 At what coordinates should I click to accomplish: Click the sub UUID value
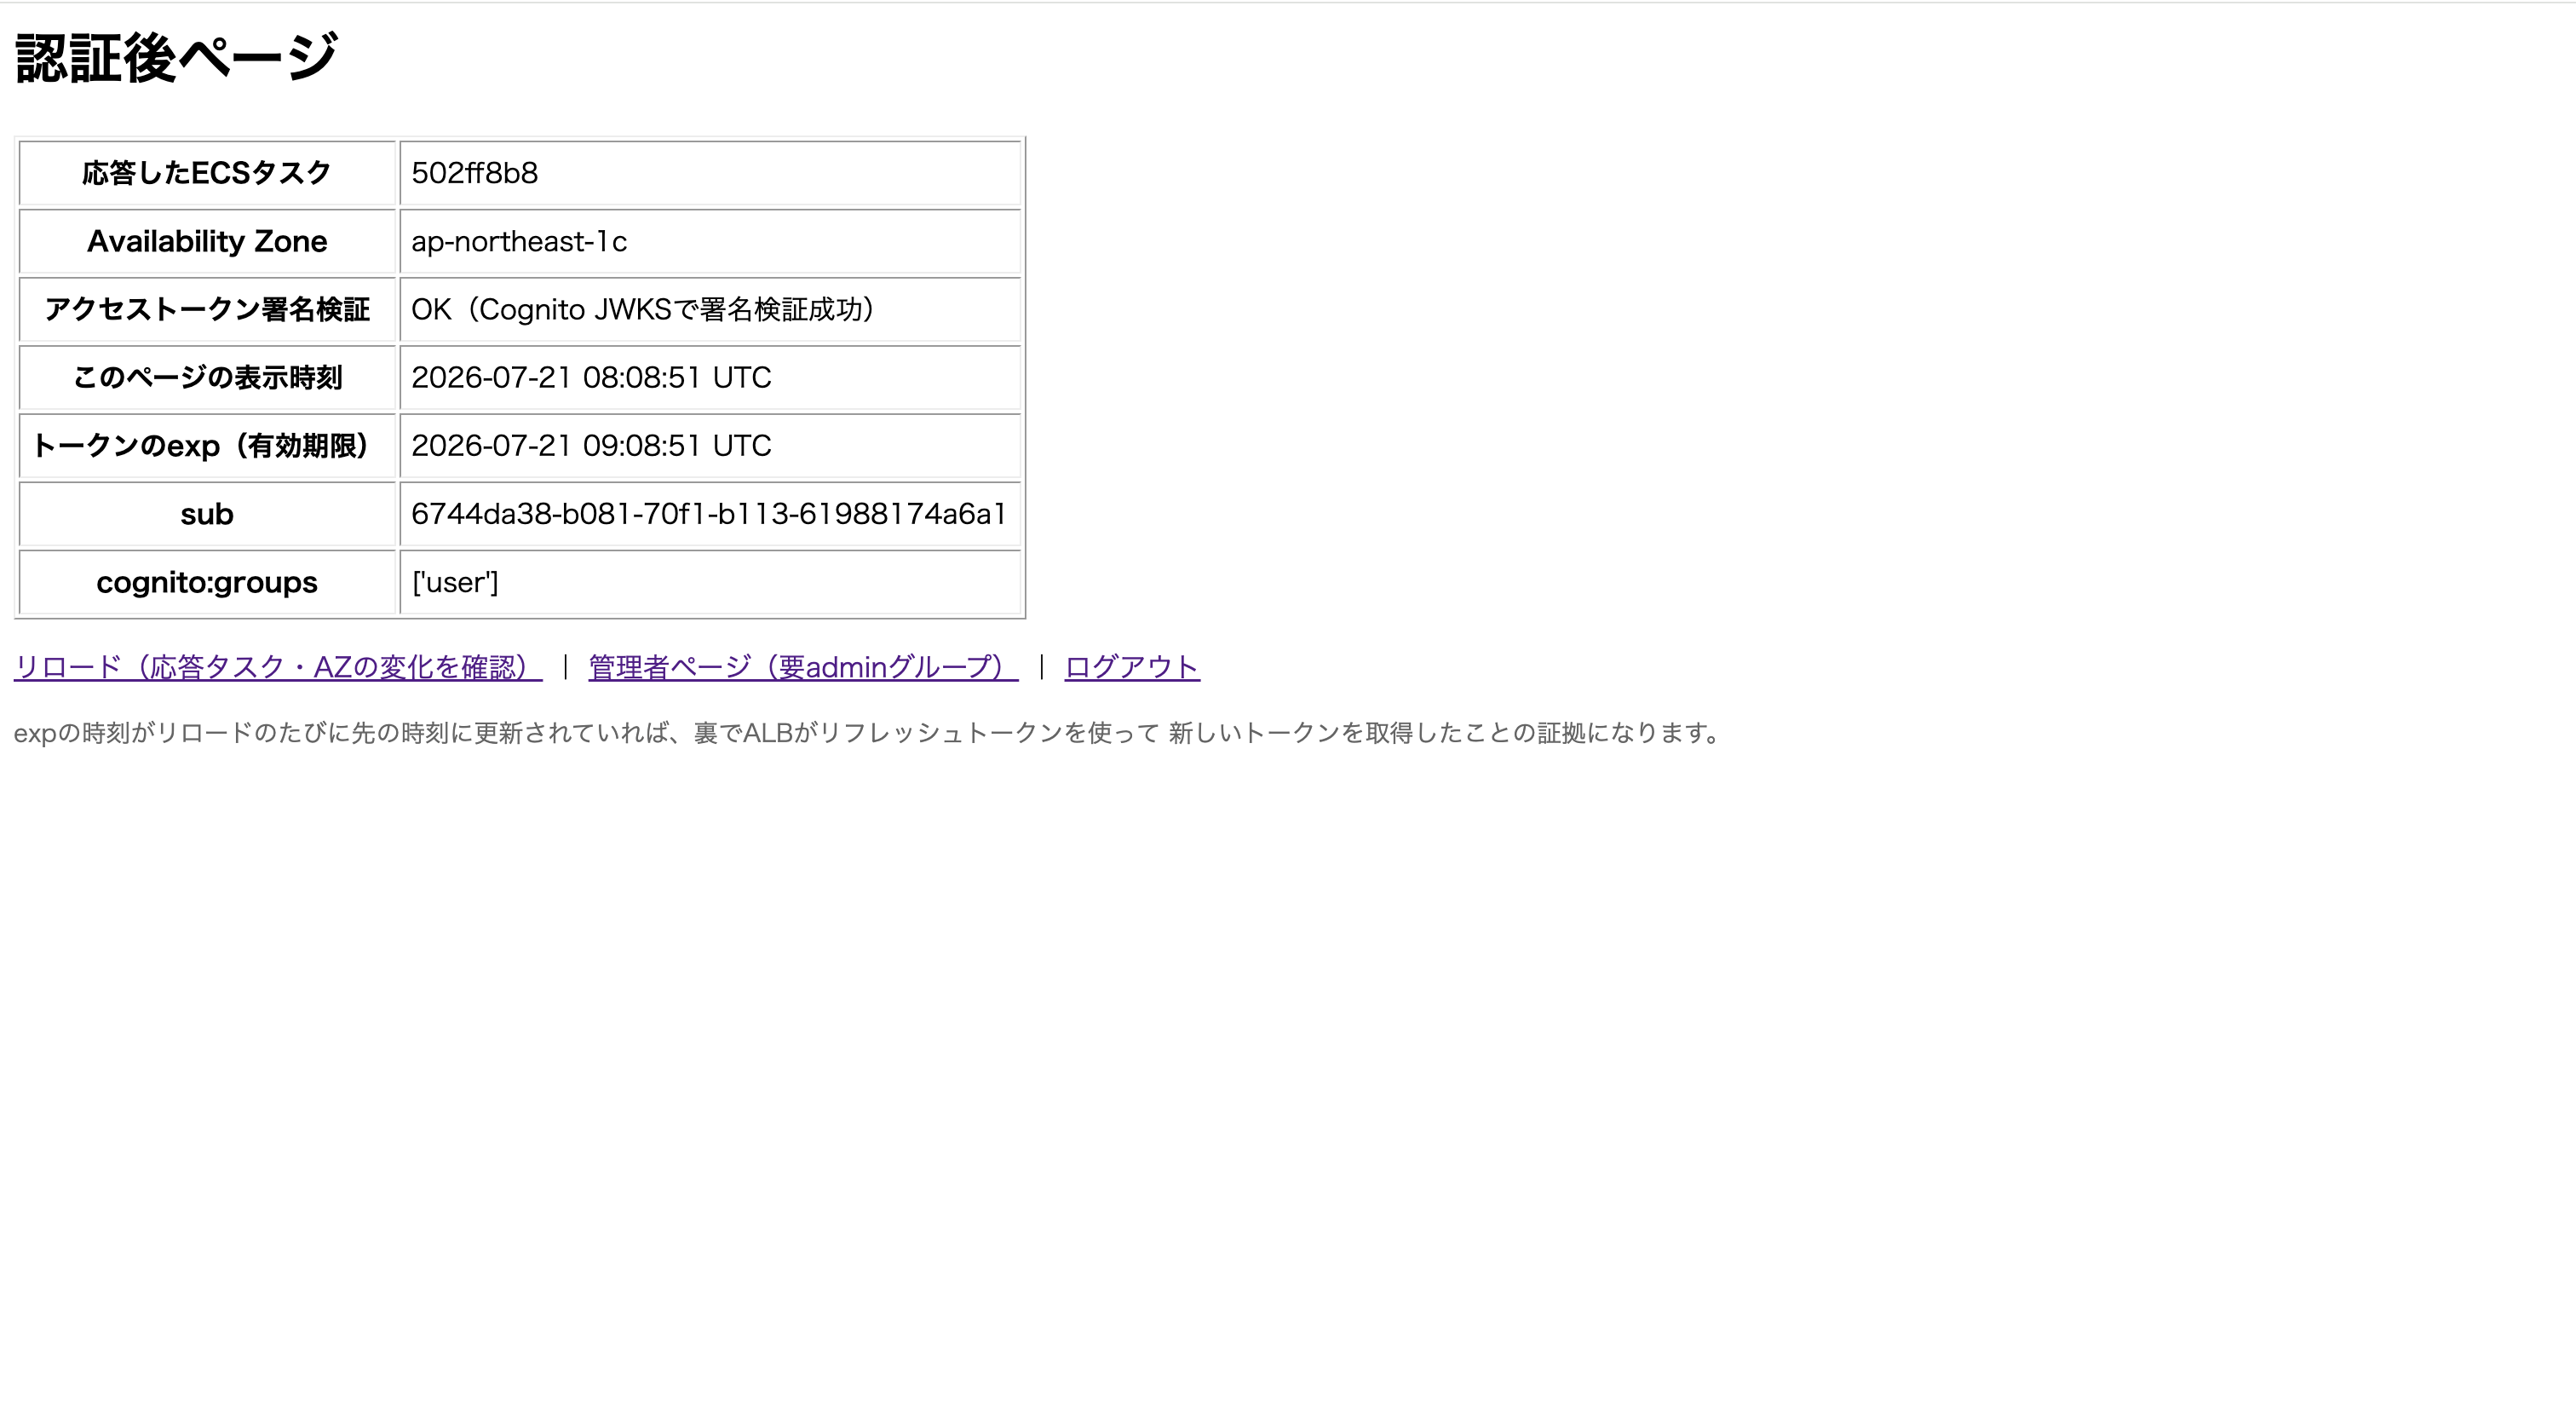[x=708, y=514]
